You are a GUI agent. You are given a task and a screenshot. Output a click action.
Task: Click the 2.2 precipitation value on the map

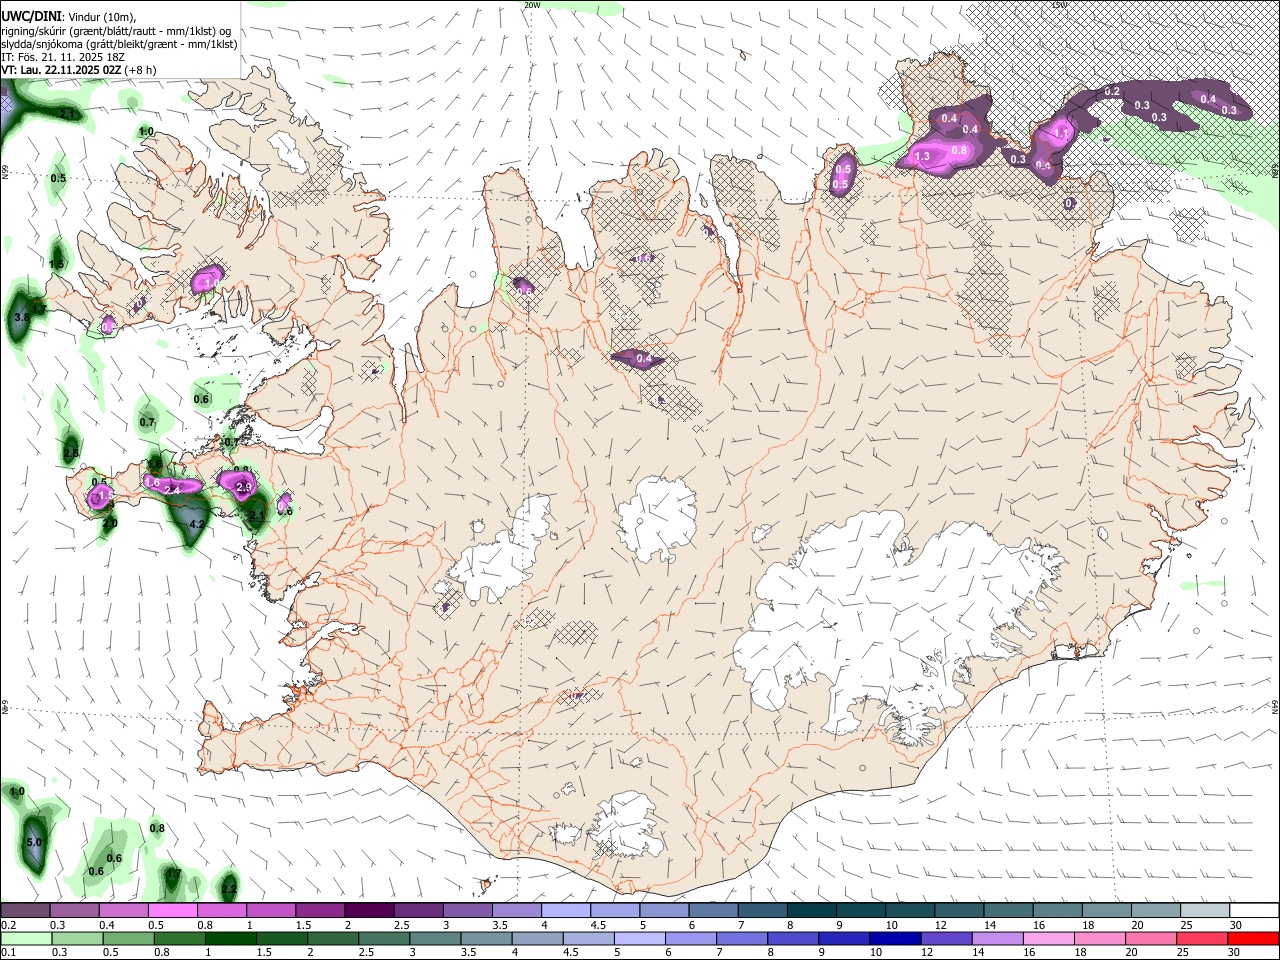(229, 889)
